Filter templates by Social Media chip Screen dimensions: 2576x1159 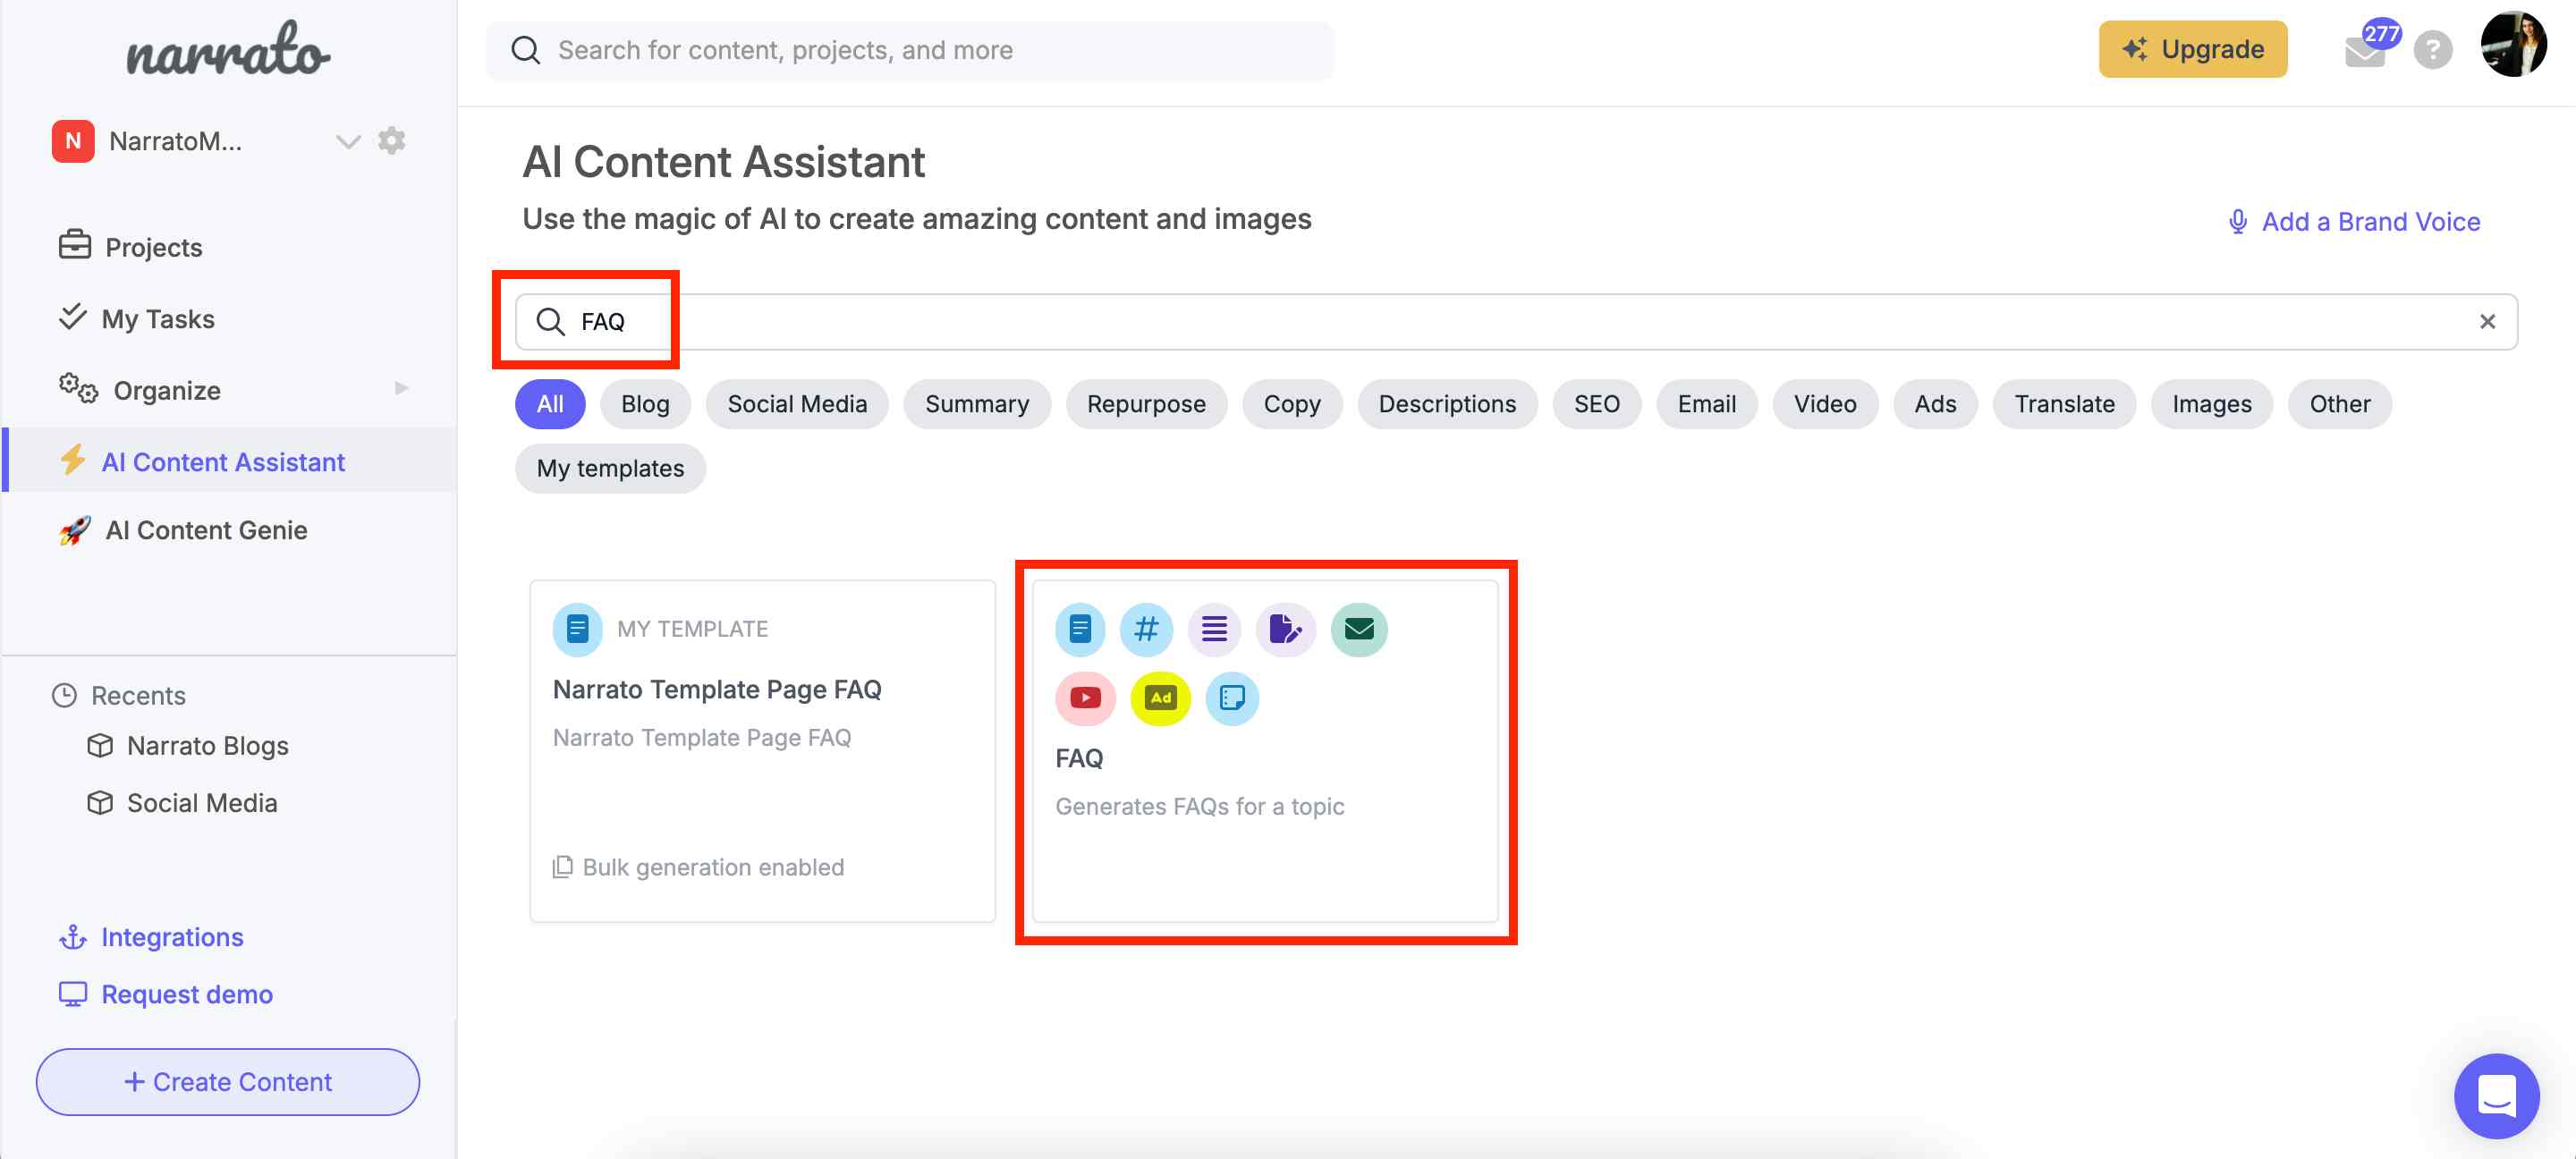pyautogui.click(x=797, y=404)
